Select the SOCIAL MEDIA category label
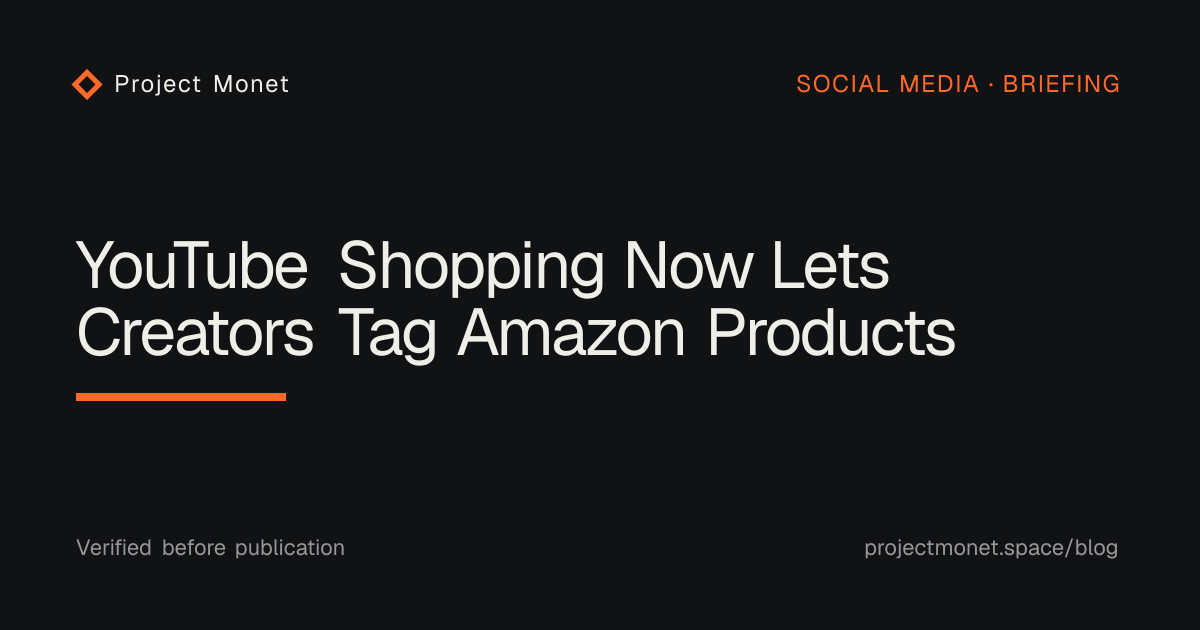This screenshot has width=1200, height=630. (x=888, y=84)
